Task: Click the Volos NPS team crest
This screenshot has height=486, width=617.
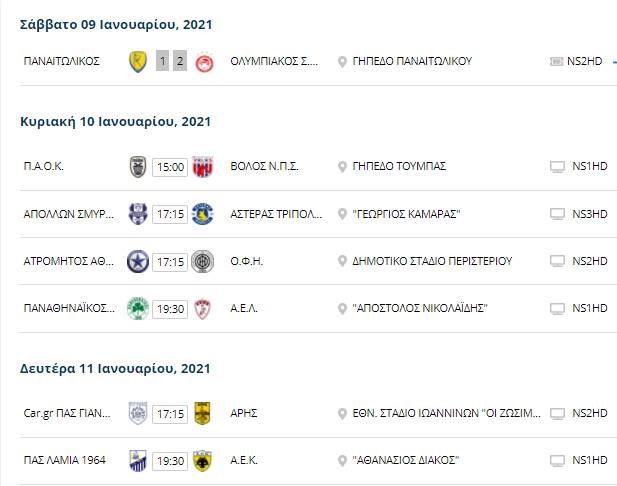Action: [204, 166]
